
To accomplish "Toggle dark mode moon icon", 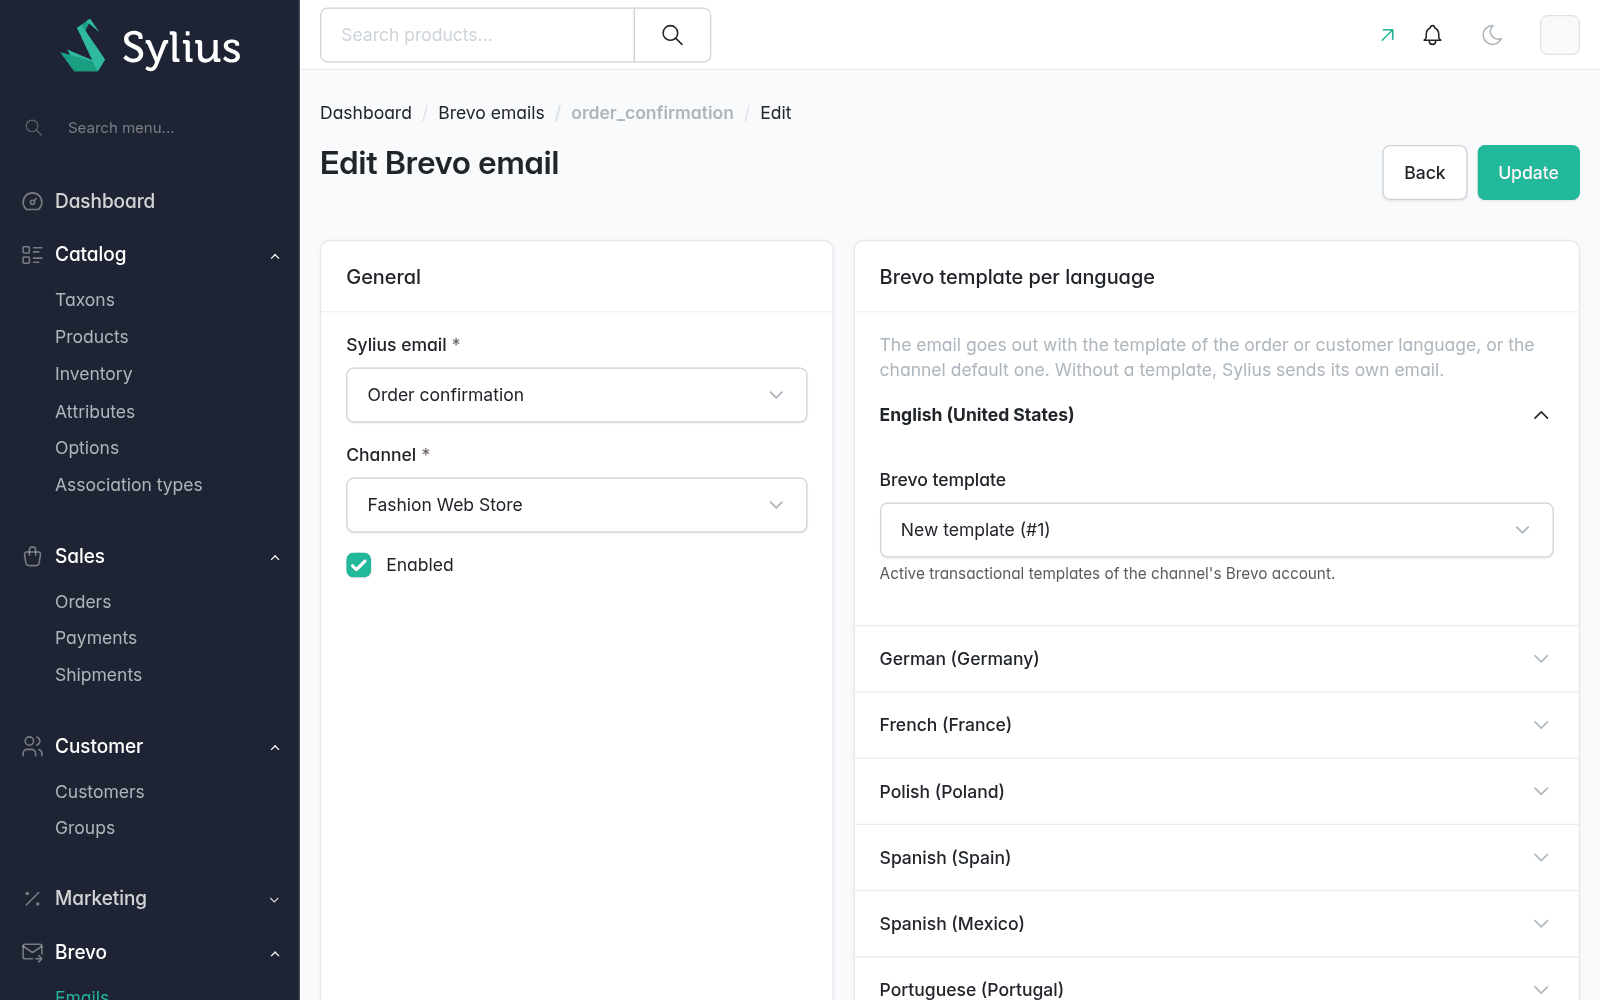I will point(1492,35).
